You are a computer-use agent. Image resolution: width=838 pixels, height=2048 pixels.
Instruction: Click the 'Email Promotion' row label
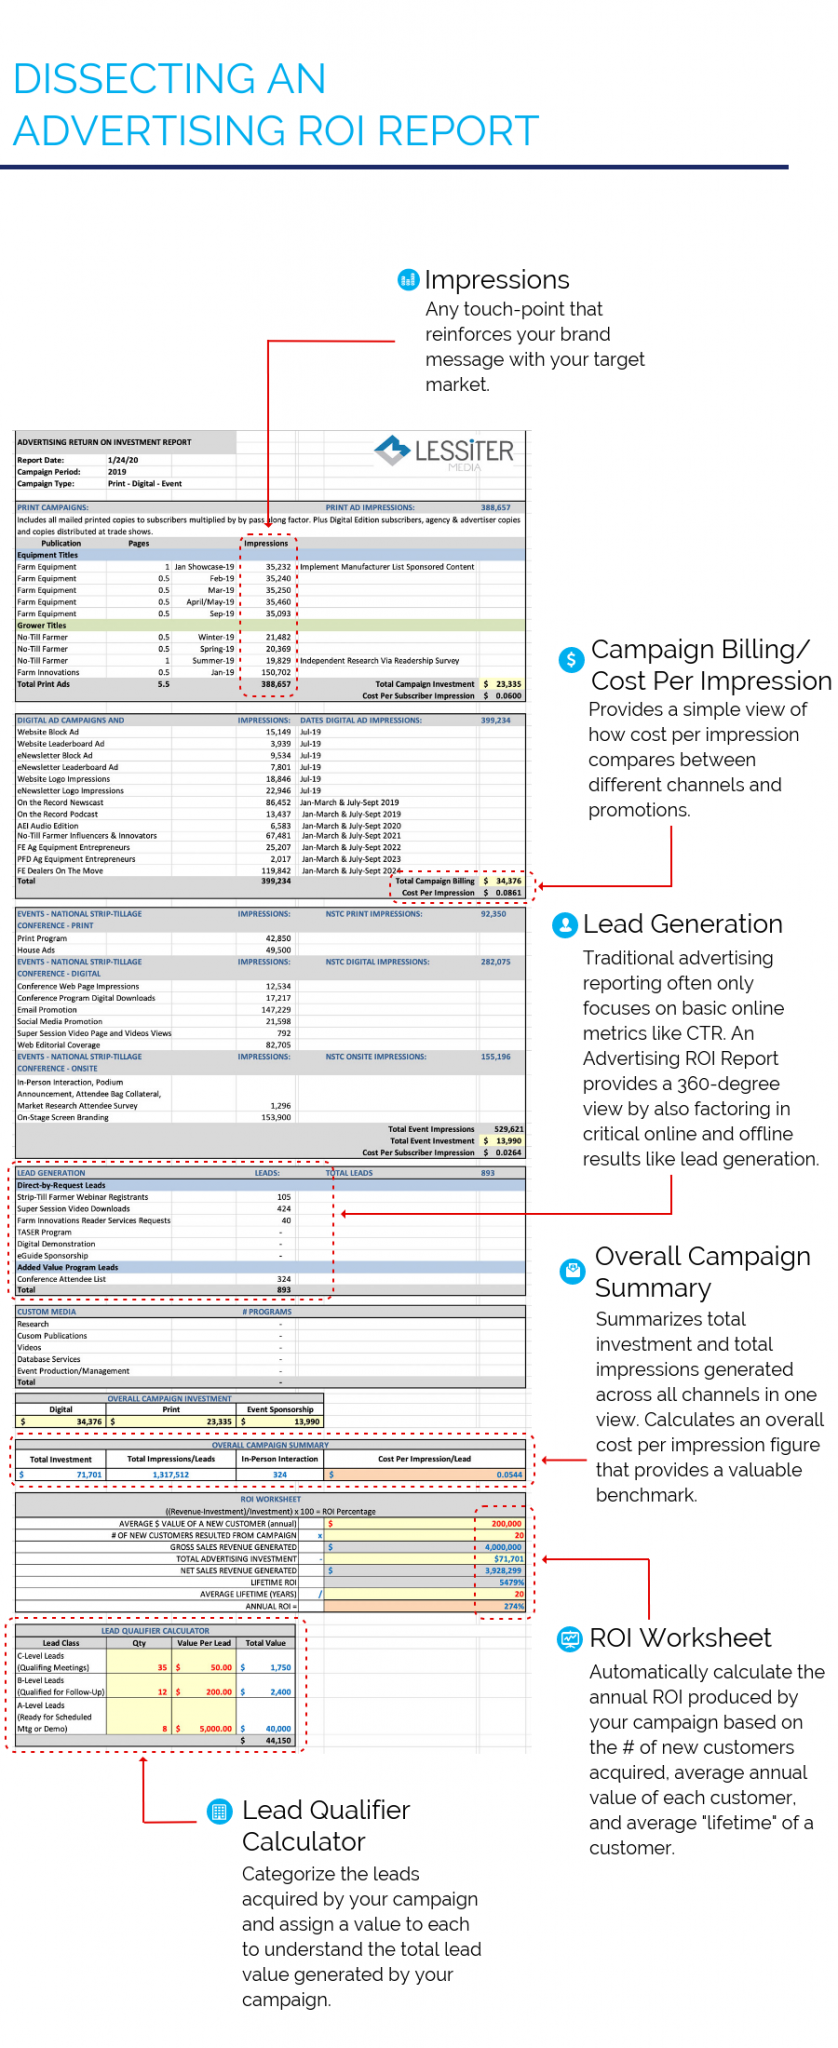(47, 1010)
